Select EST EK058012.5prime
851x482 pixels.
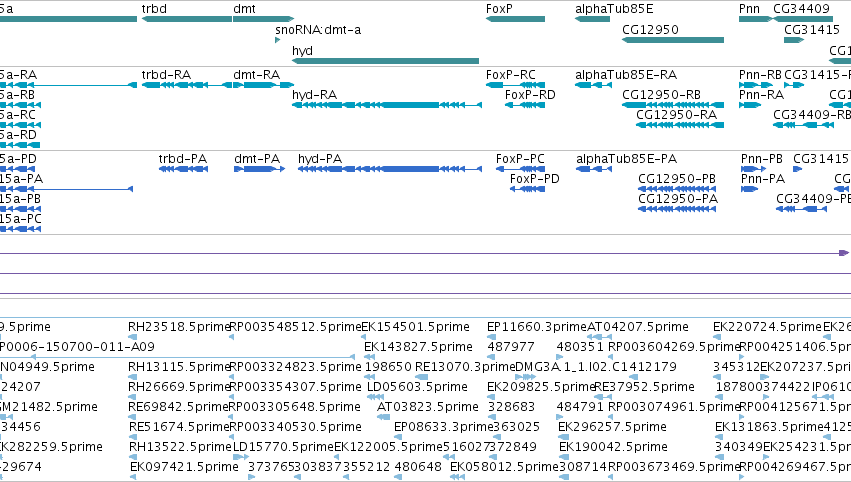504,467
